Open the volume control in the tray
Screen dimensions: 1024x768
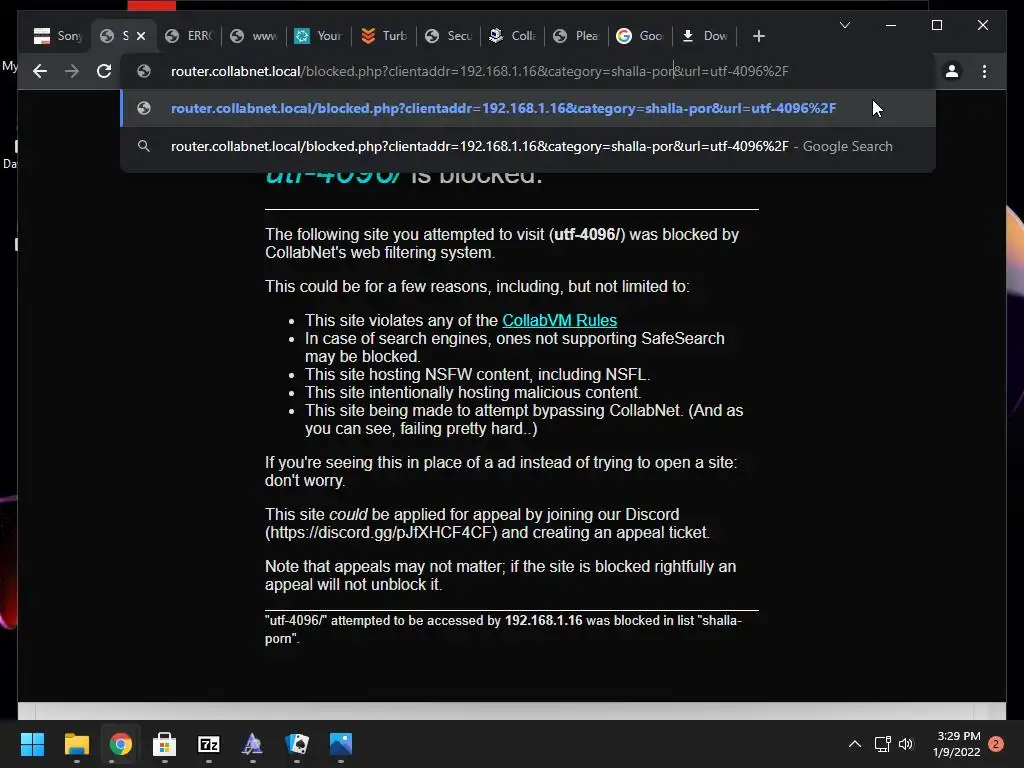(x=906, y=744)
